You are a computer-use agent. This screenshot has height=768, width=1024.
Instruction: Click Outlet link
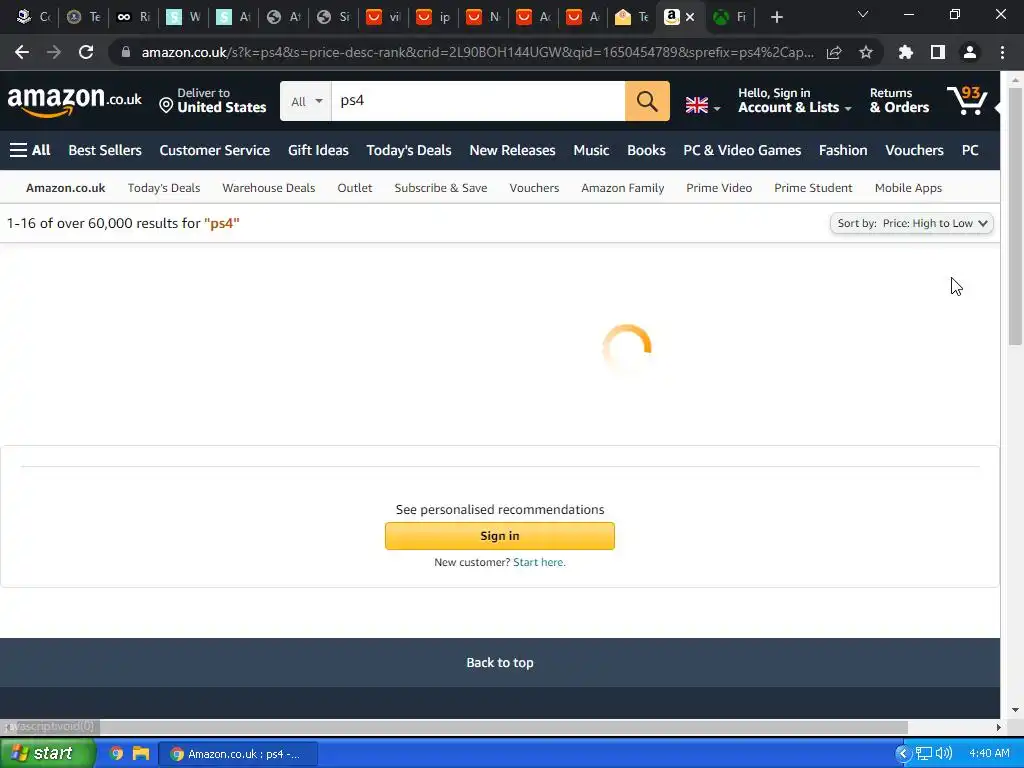click(355, 188)
